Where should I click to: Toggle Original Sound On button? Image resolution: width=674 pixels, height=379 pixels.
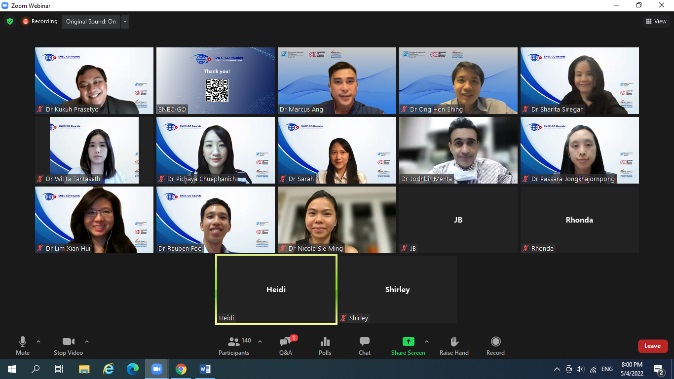pos(91,21)
